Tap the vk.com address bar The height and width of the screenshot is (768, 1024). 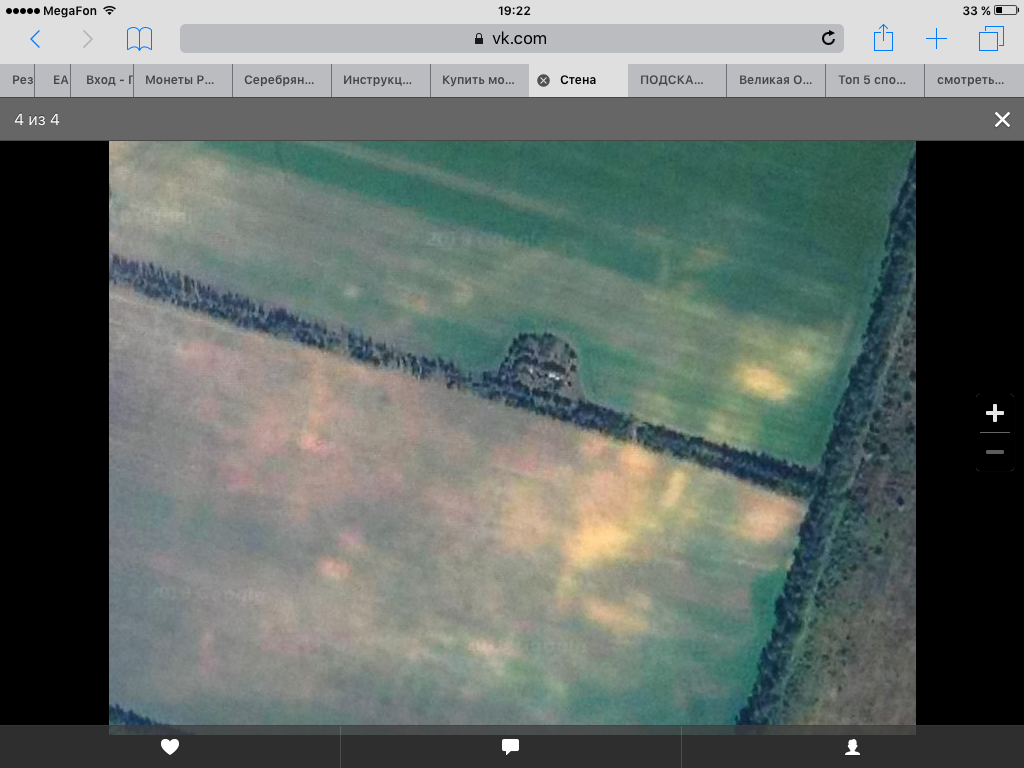[510, 39]
